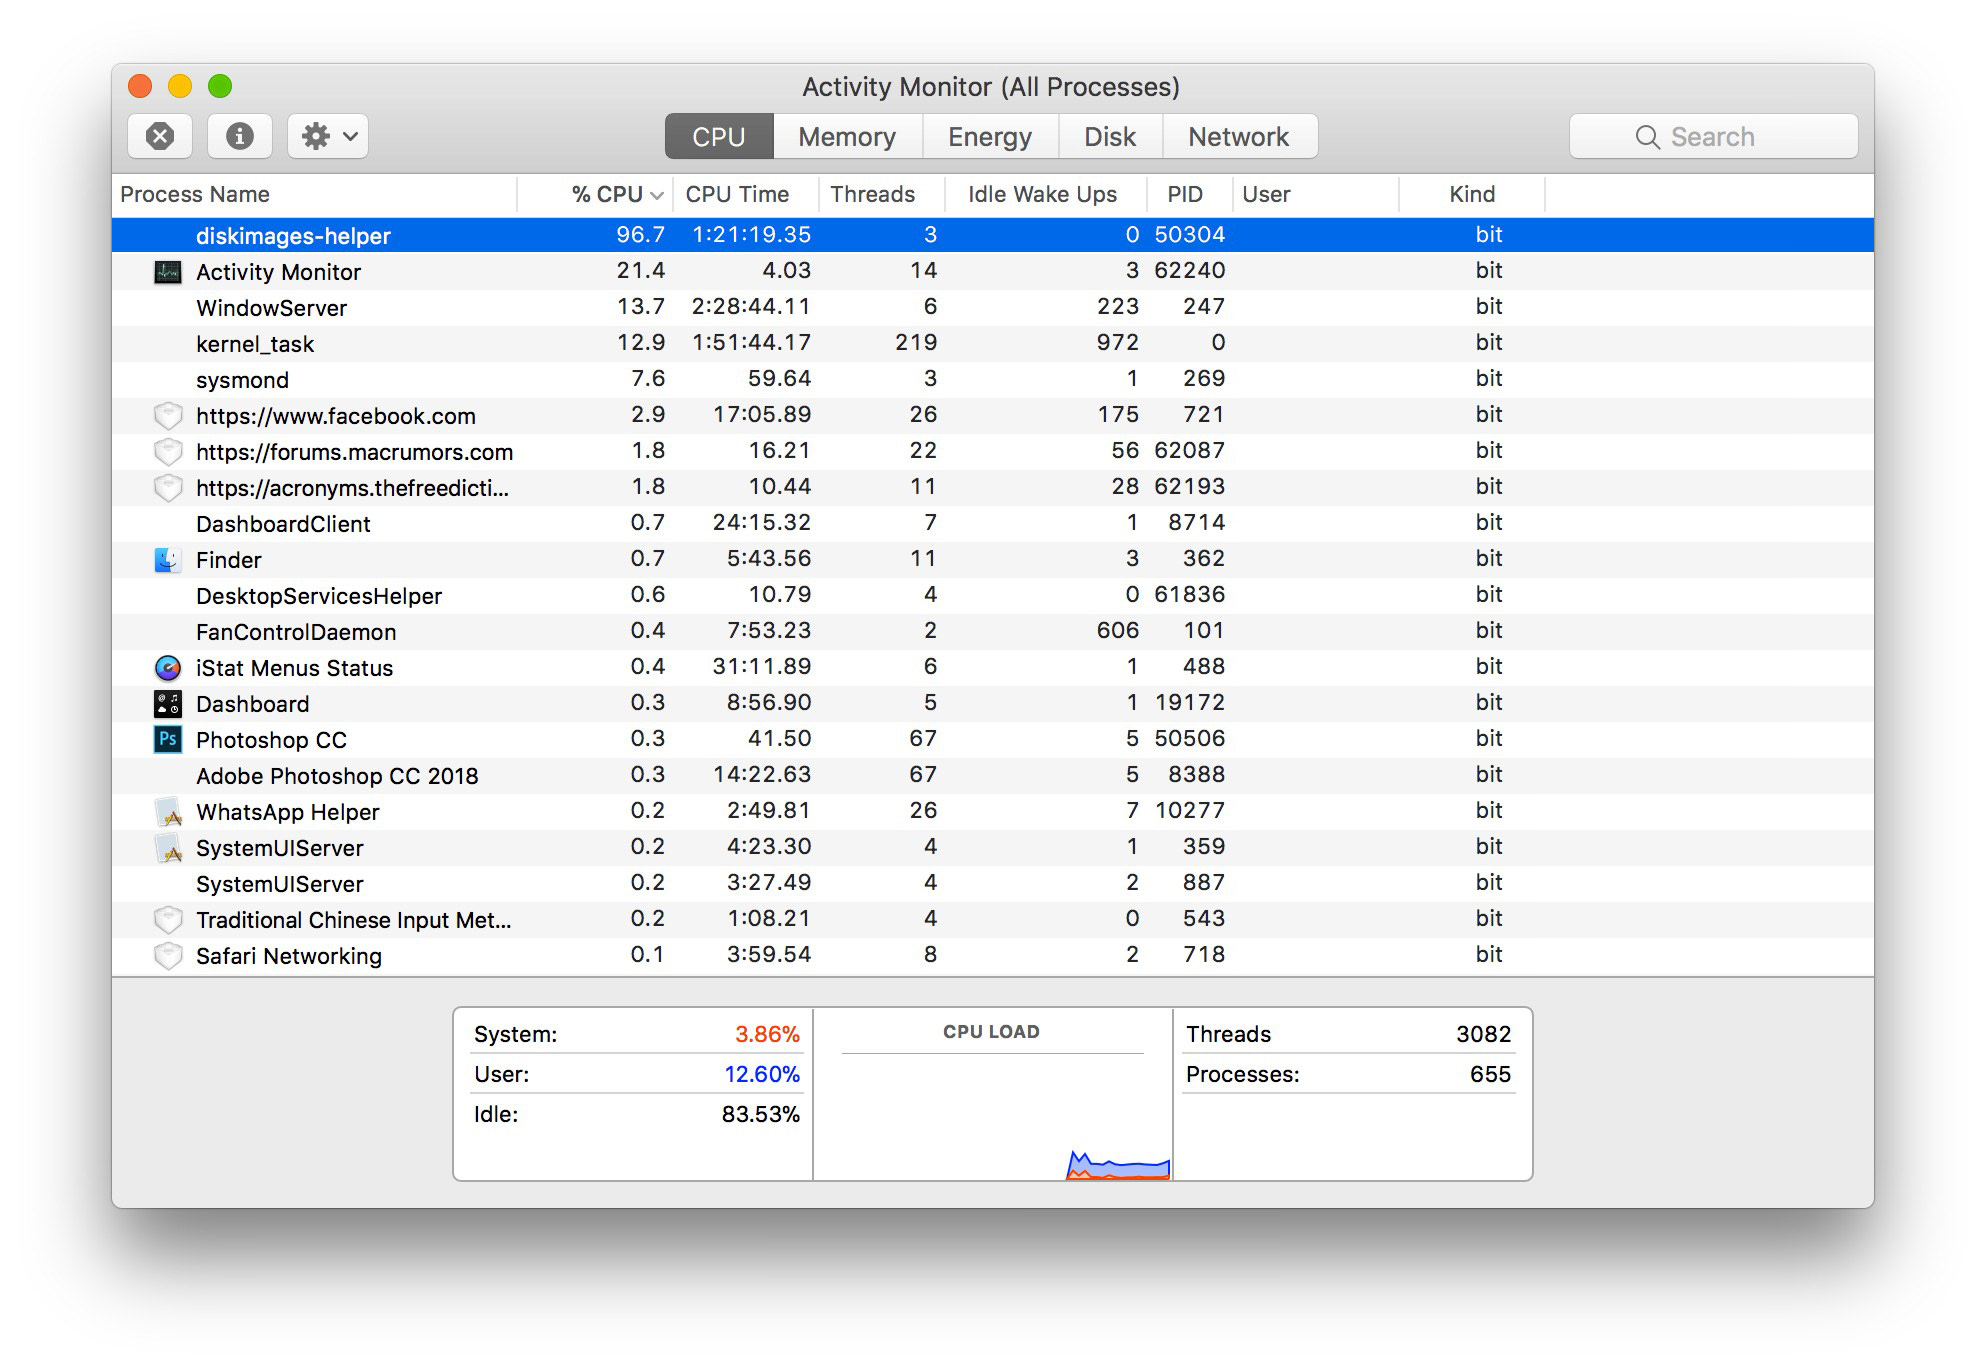Click the Dashboard app icon
Viewport: 1986px width, 1368px height.
coord(167,704)
